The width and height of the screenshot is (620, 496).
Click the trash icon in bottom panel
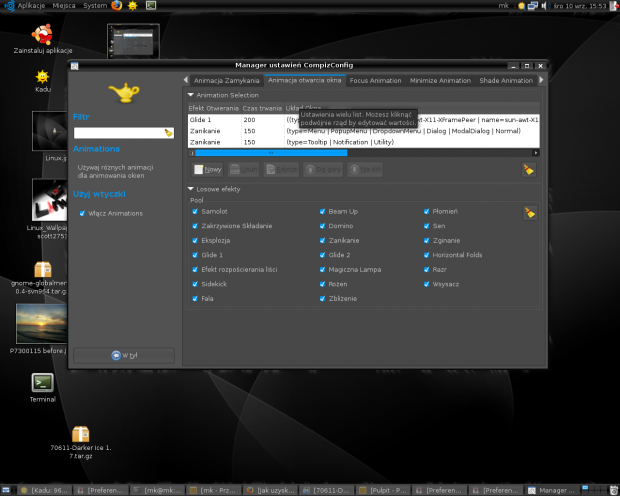[x=614, y=490]
